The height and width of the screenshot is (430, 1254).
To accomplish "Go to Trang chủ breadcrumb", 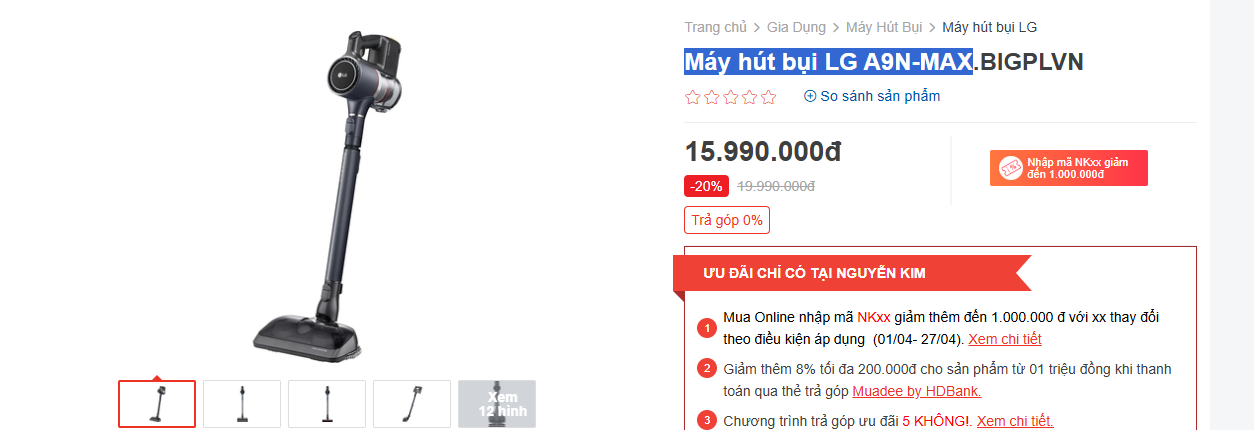I will pos(715,27).
